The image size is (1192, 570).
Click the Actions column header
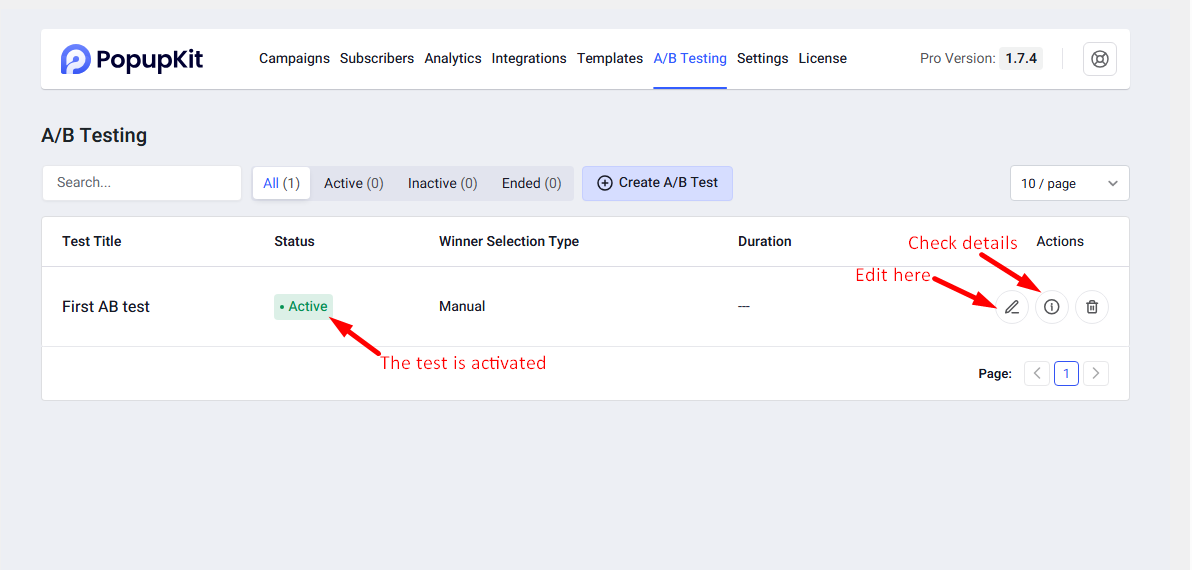pos(1060,241)
